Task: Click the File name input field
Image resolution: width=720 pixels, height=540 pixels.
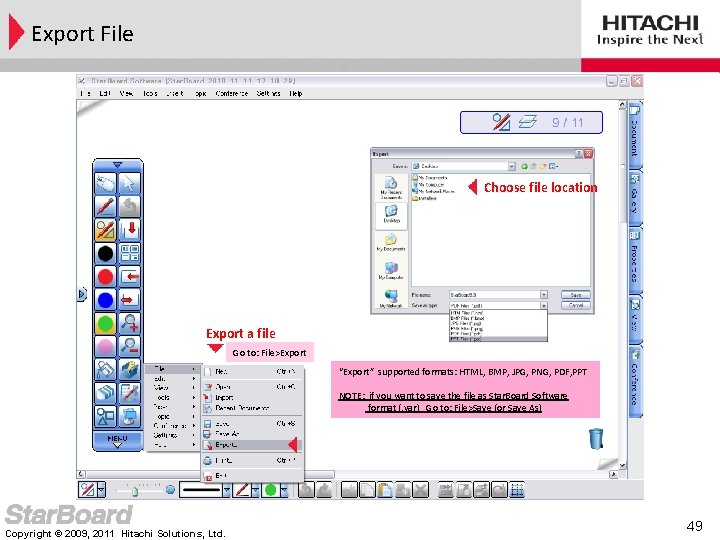Action: coord(495,295)
